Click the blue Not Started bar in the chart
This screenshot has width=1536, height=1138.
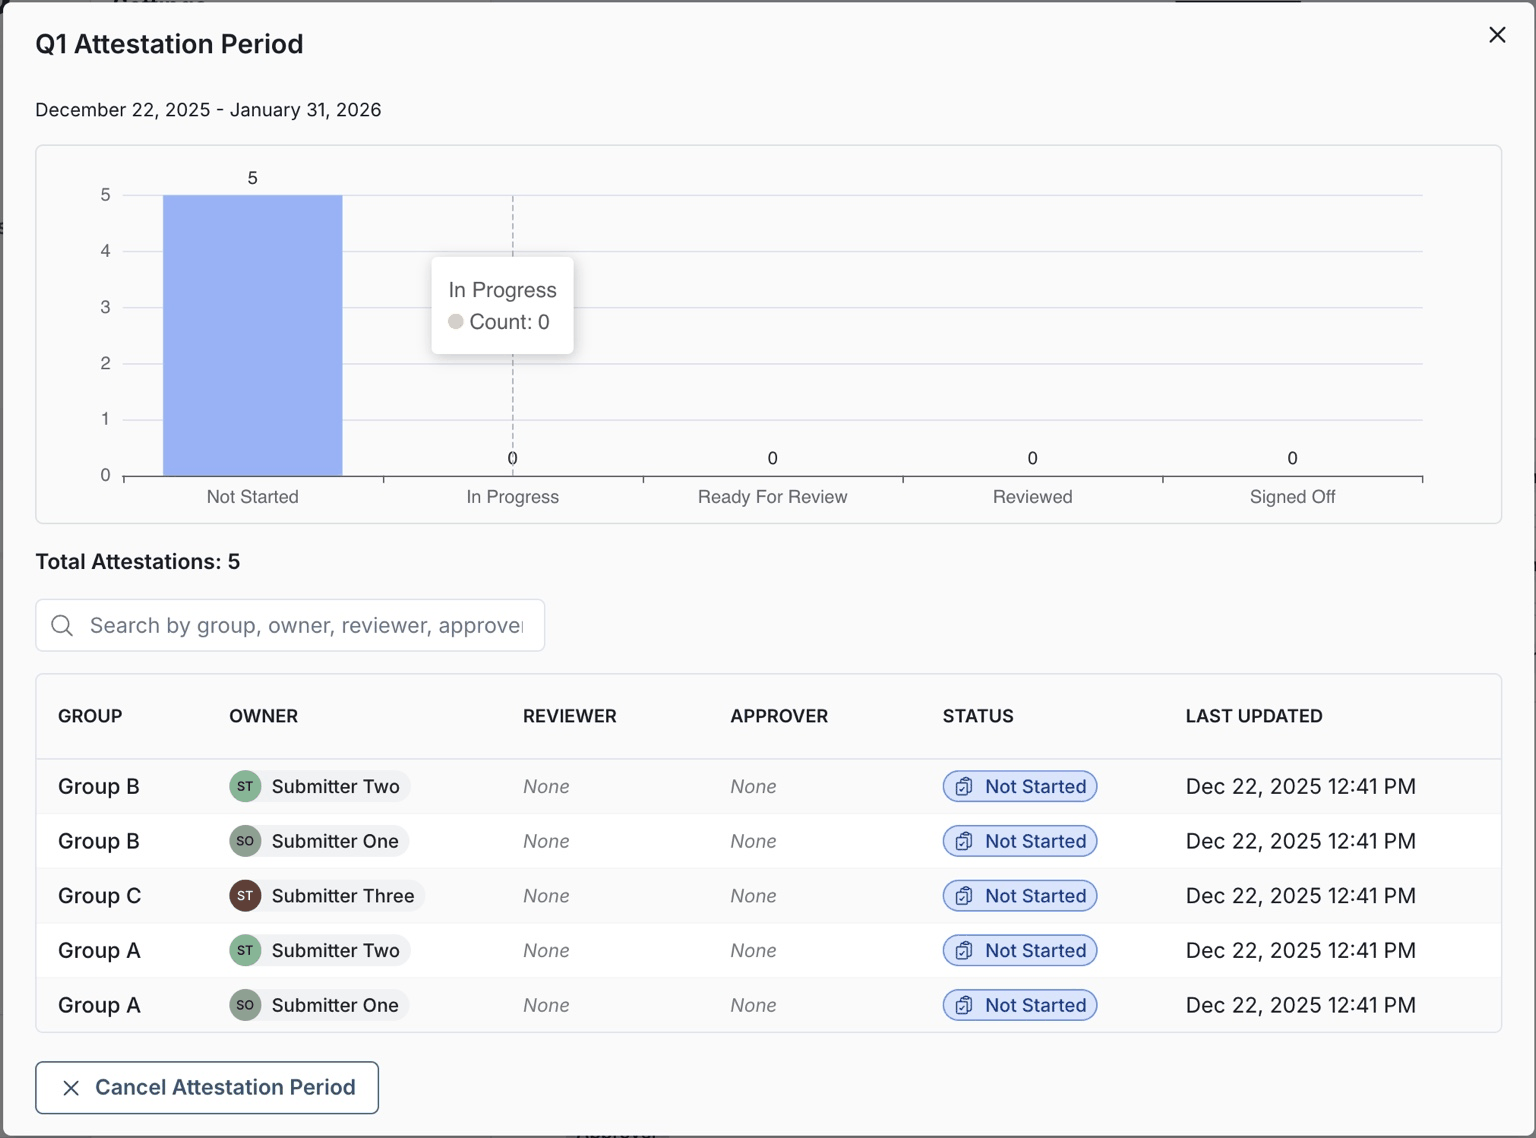click(x=252, y=335)
